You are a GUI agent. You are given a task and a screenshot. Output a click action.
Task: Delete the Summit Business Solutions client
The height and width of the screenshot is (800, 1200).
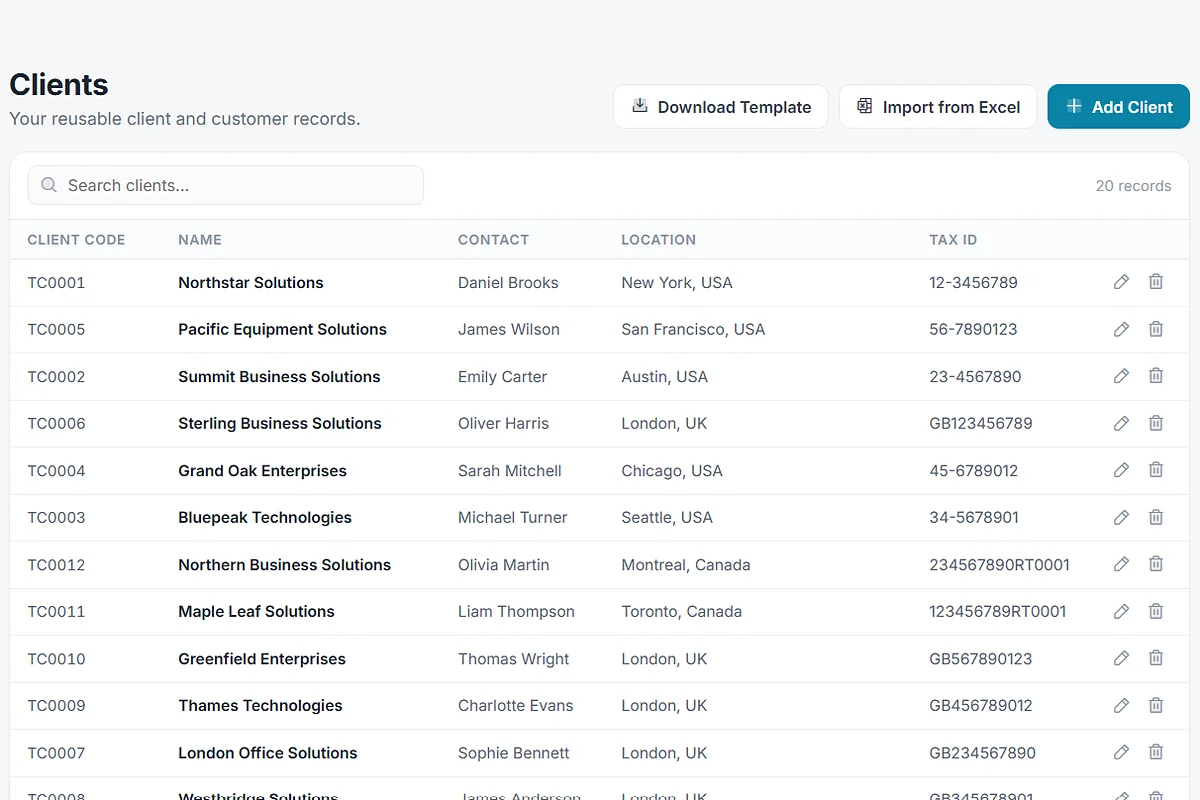click(1156, 376)
